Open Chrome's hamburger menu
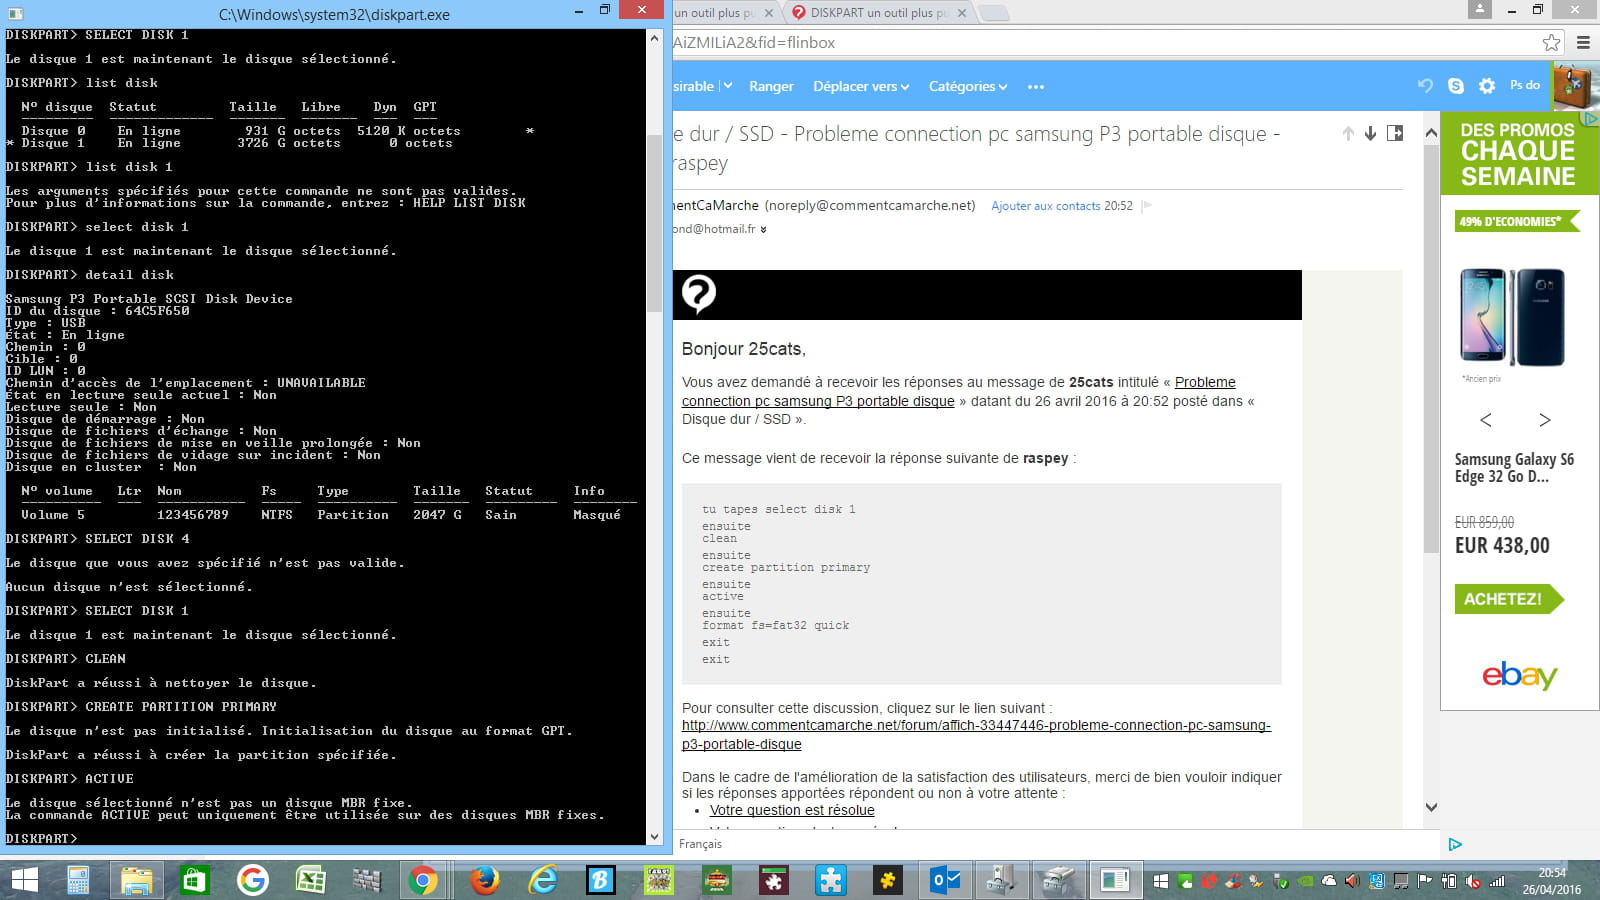The height and width of the screenshot is (900, 1600). [1583, 42]
